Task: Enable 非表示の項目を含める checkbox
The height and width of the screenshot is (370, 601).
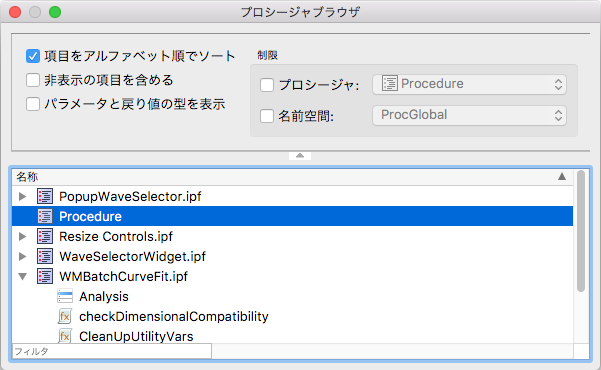Action: click(x=33, y=80)
